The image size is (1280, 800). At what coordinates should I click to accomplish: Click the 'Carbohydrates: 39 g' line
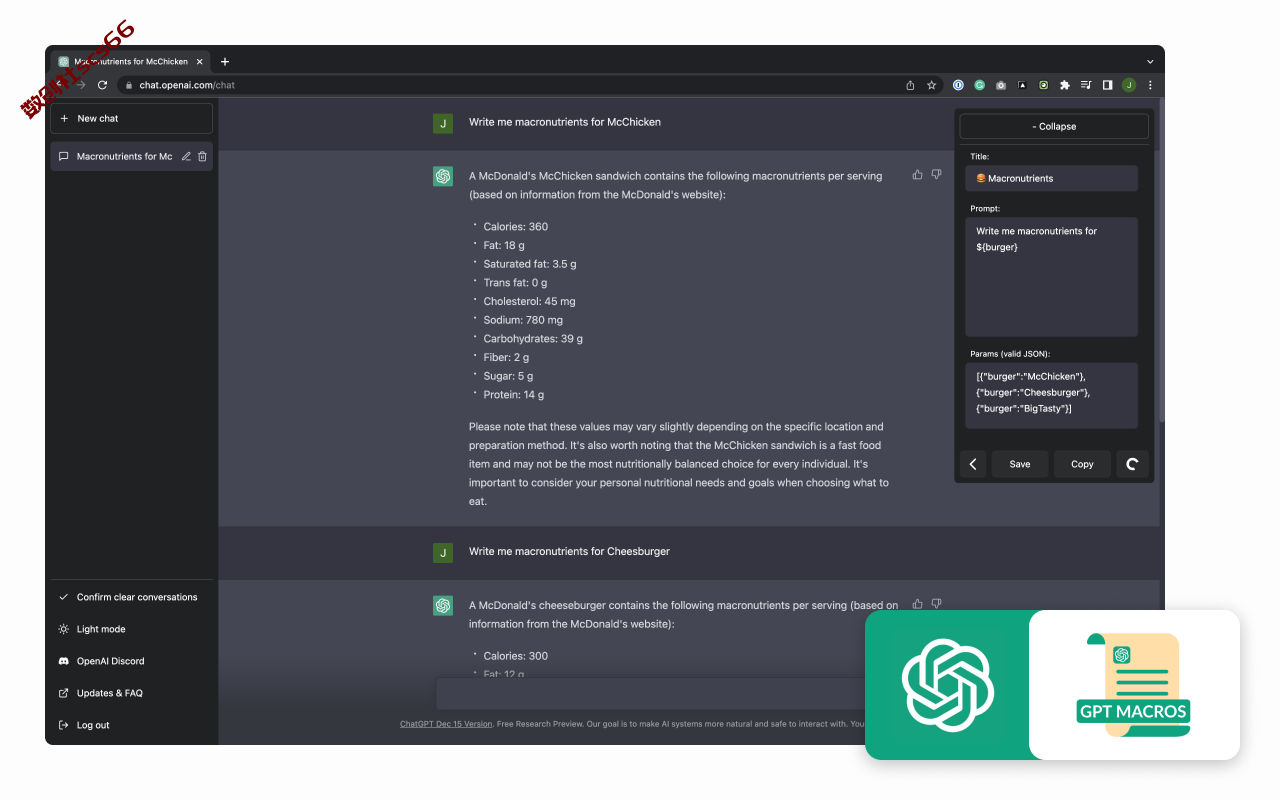click(x=533, y=339)
